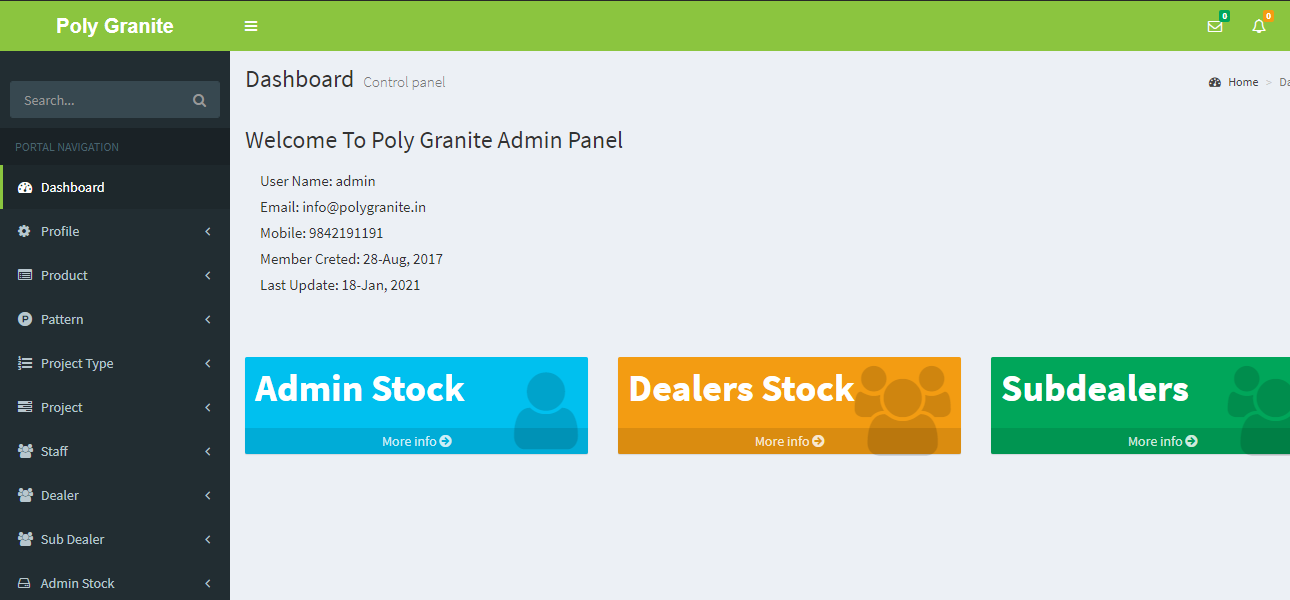Click the search magnifier icon

point(199,100)
